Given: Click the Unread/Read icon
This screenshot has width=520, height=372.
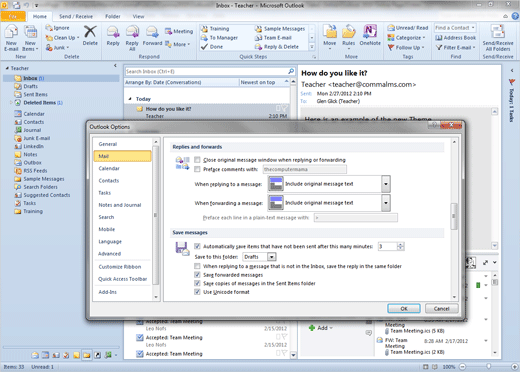Looking at the screenshot, I should [x=391, y=28].
